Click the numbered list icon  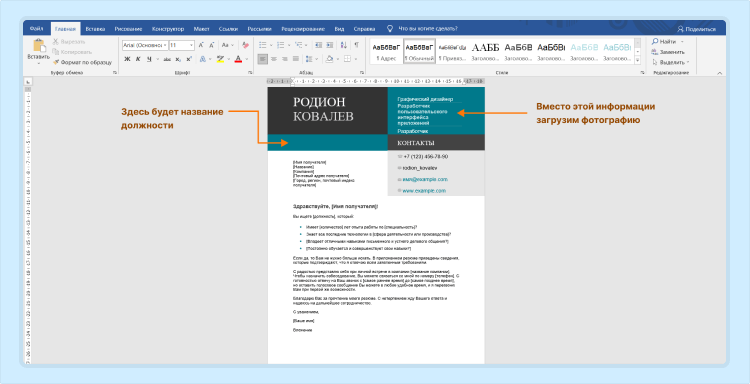tap(281, 45)
